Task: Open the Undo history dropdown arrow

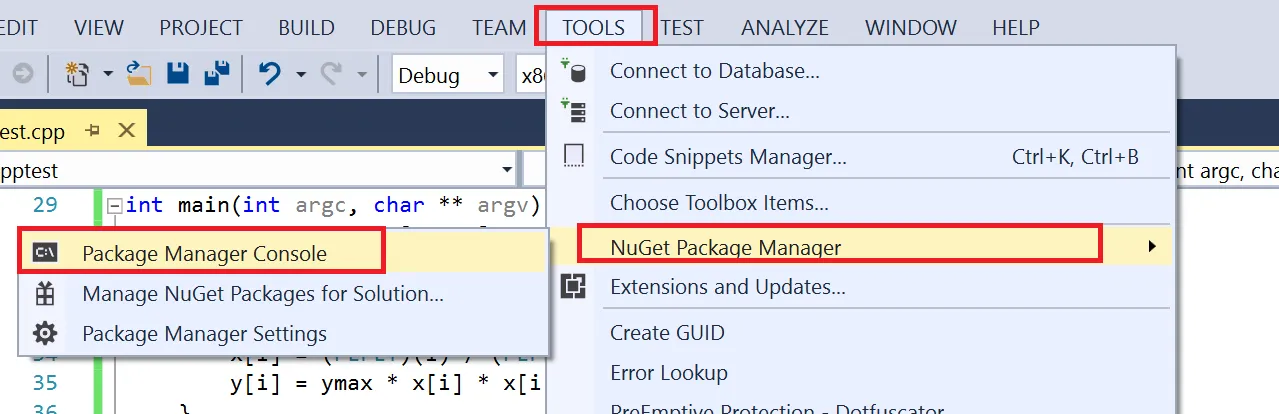Action: (300, 75)
